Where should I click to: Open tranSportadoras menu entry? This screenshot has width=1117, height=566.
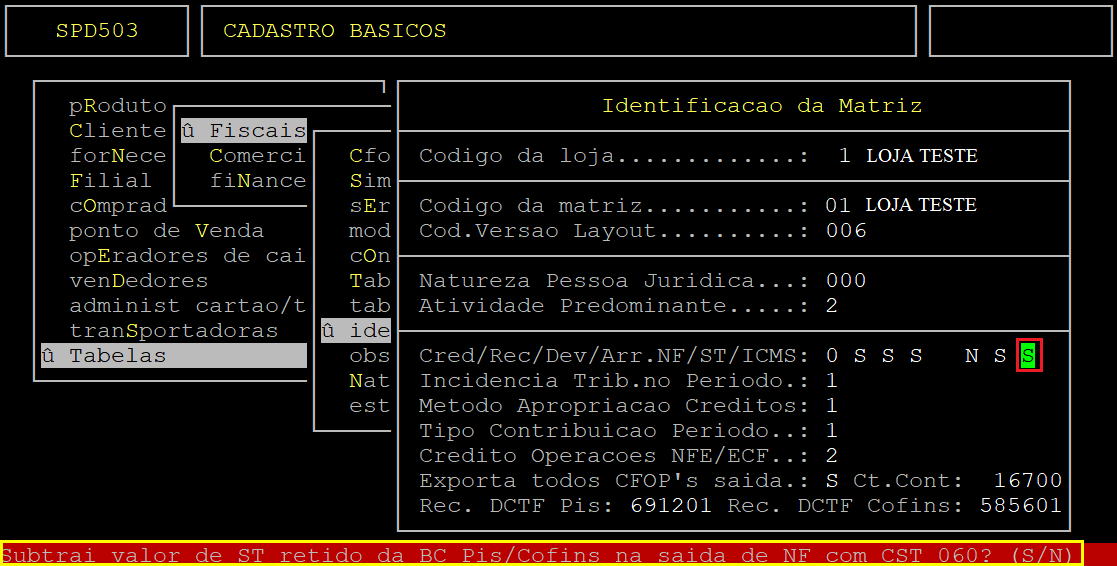tap(173, 331)
